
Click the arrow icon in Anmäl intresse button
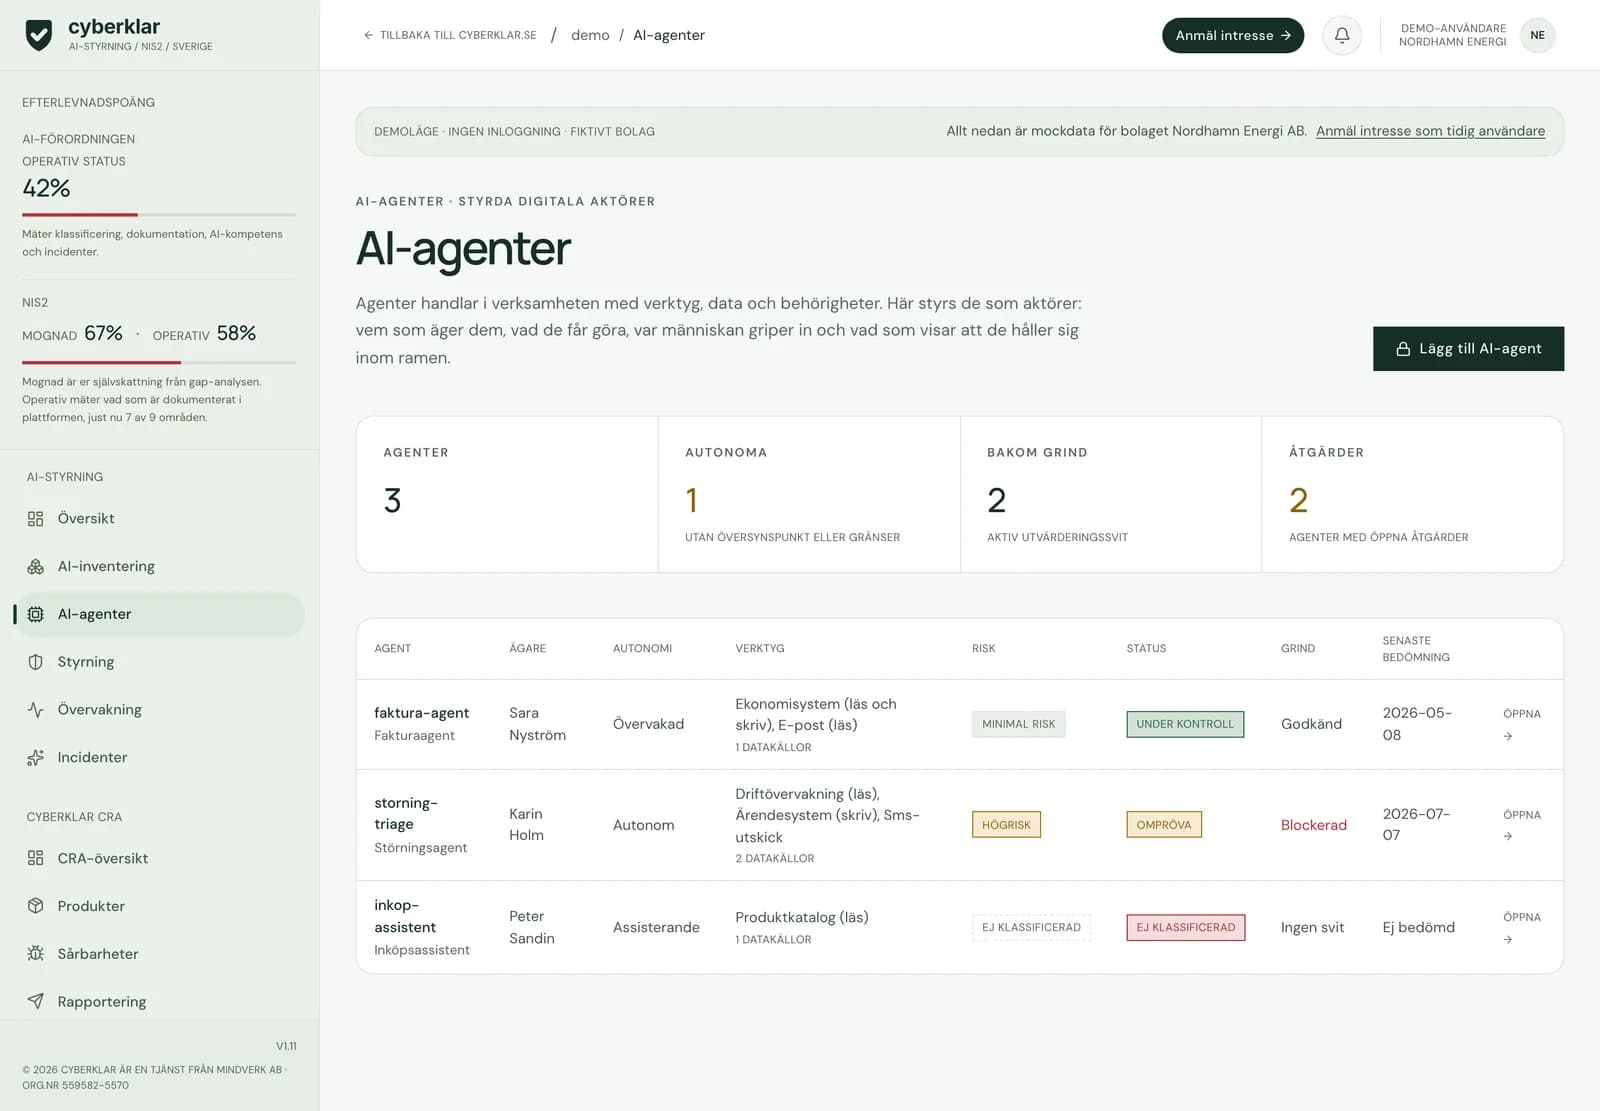point(1286,35)
